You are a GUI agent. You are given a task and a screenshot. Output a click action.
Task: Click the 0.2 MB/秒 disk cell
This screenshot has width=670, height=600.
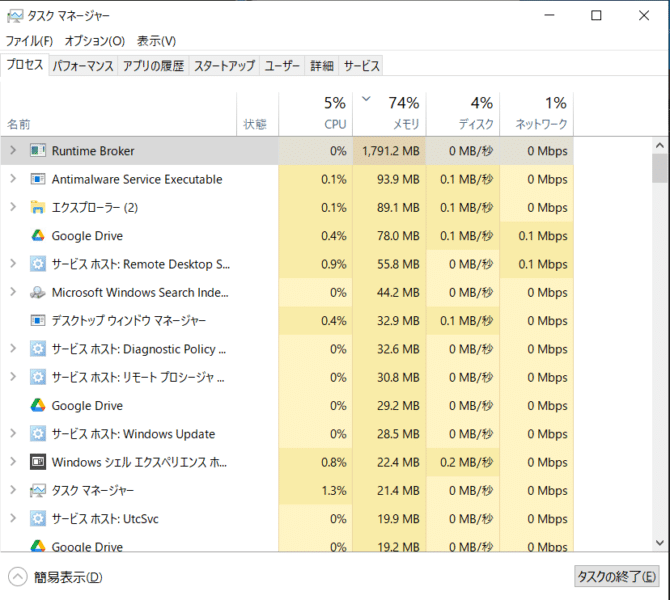(x=463, y=462)
